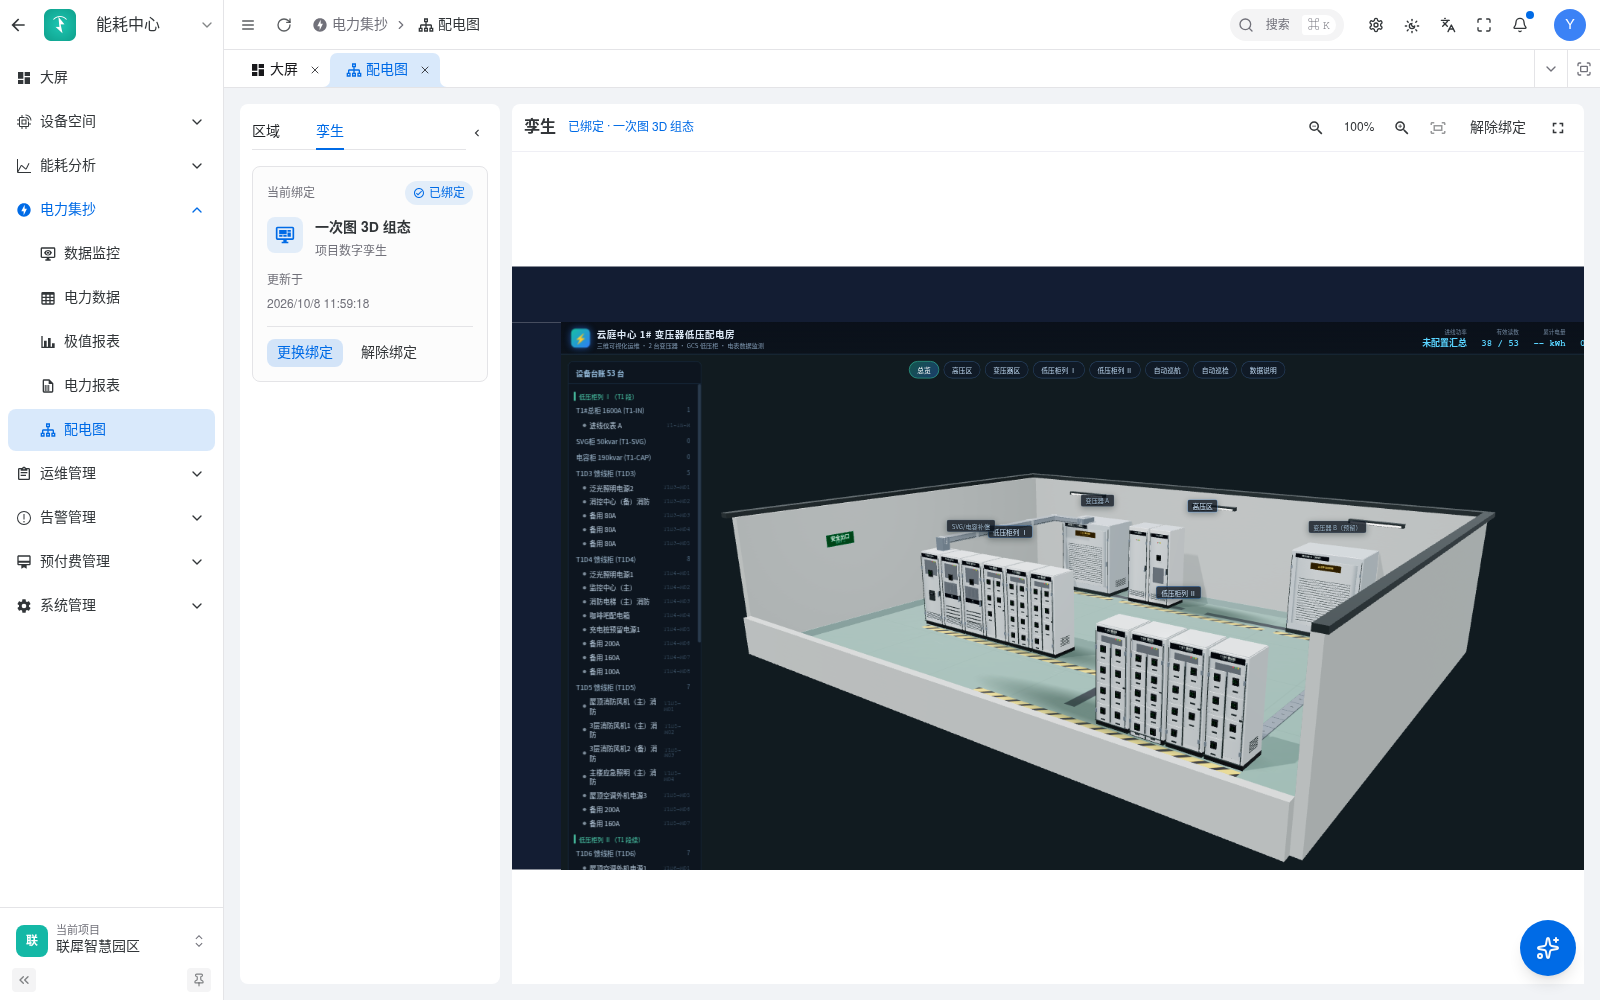This screenshot has width=1600, height=1000.
Task: Click the 更换绑定 button
Action: tap(305, 352)
